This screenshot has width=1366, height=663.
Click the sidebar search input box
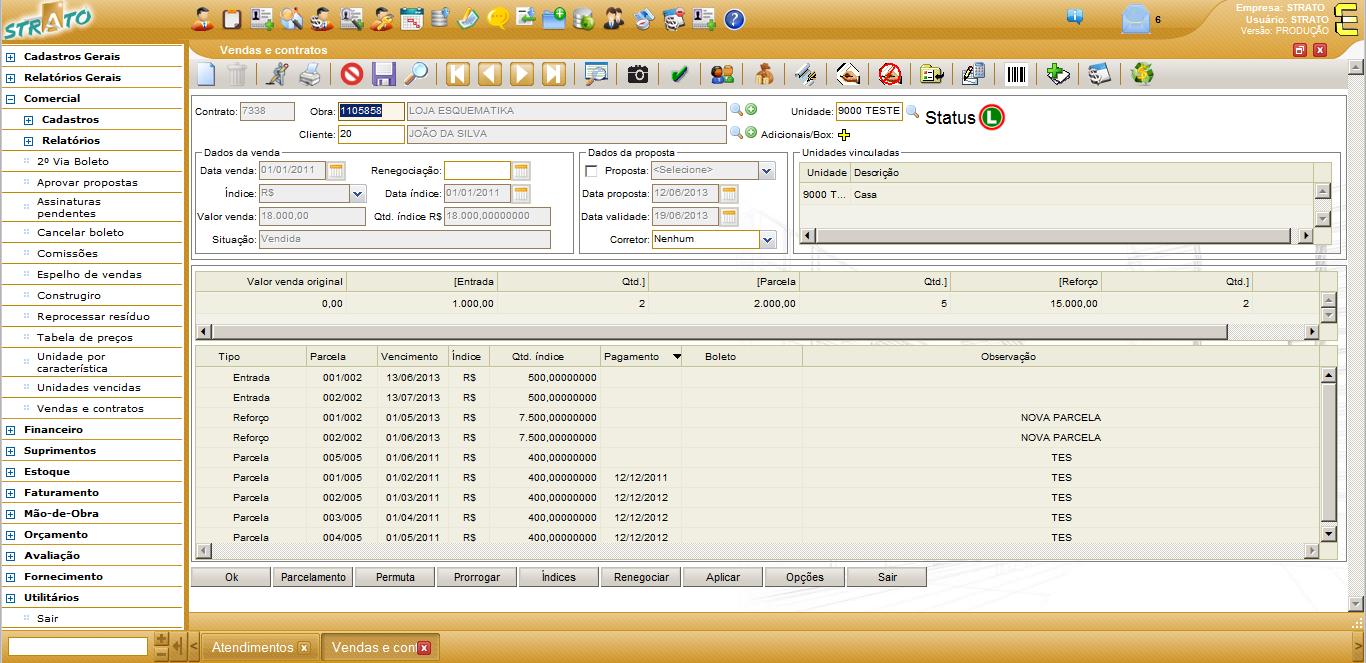pos(78,647)
